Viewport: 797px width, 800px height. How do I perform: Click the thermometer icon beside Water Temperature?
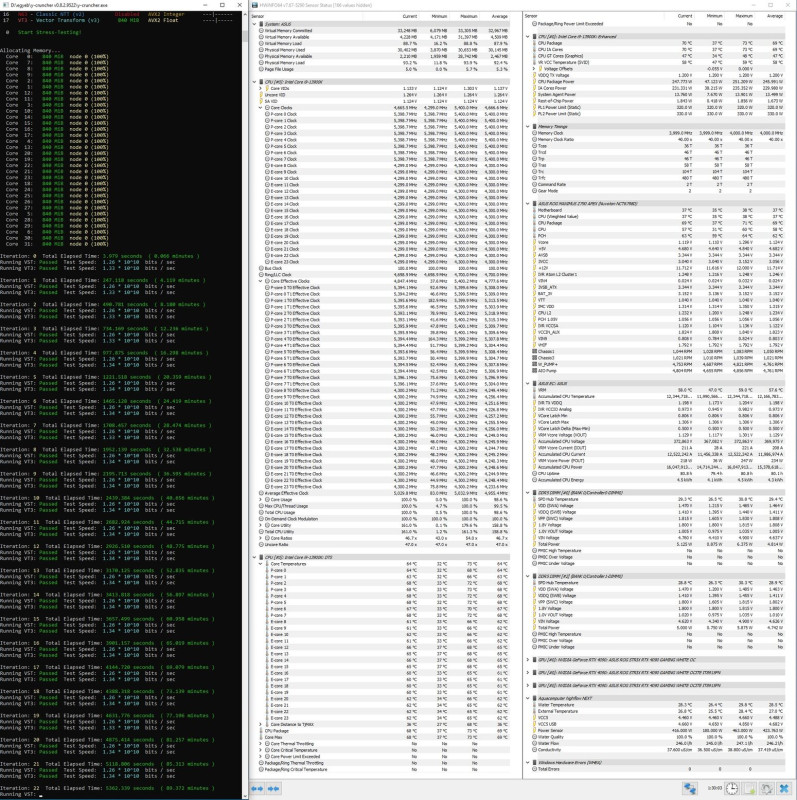click(x=535, y=705)
